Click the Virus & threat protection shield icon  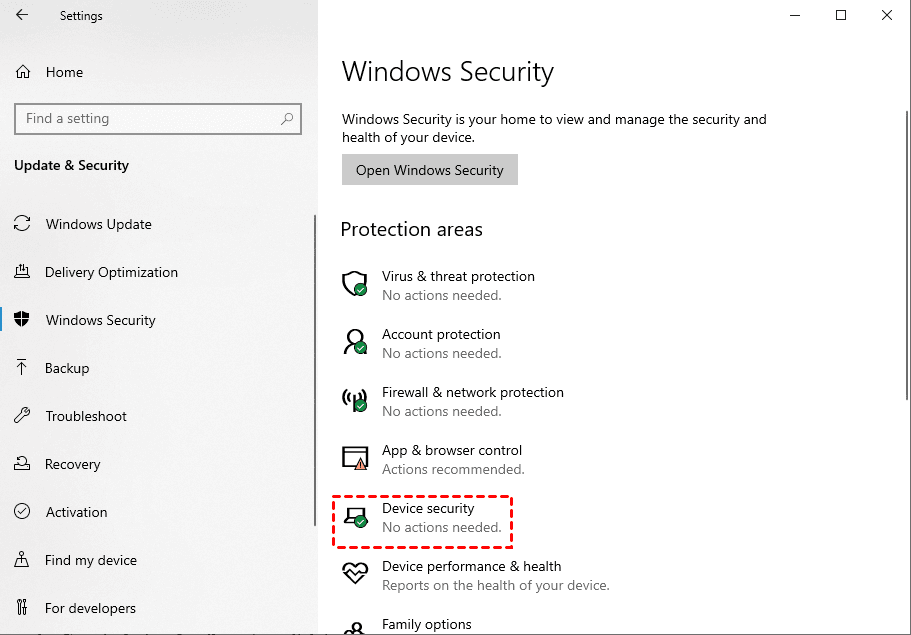355,284
